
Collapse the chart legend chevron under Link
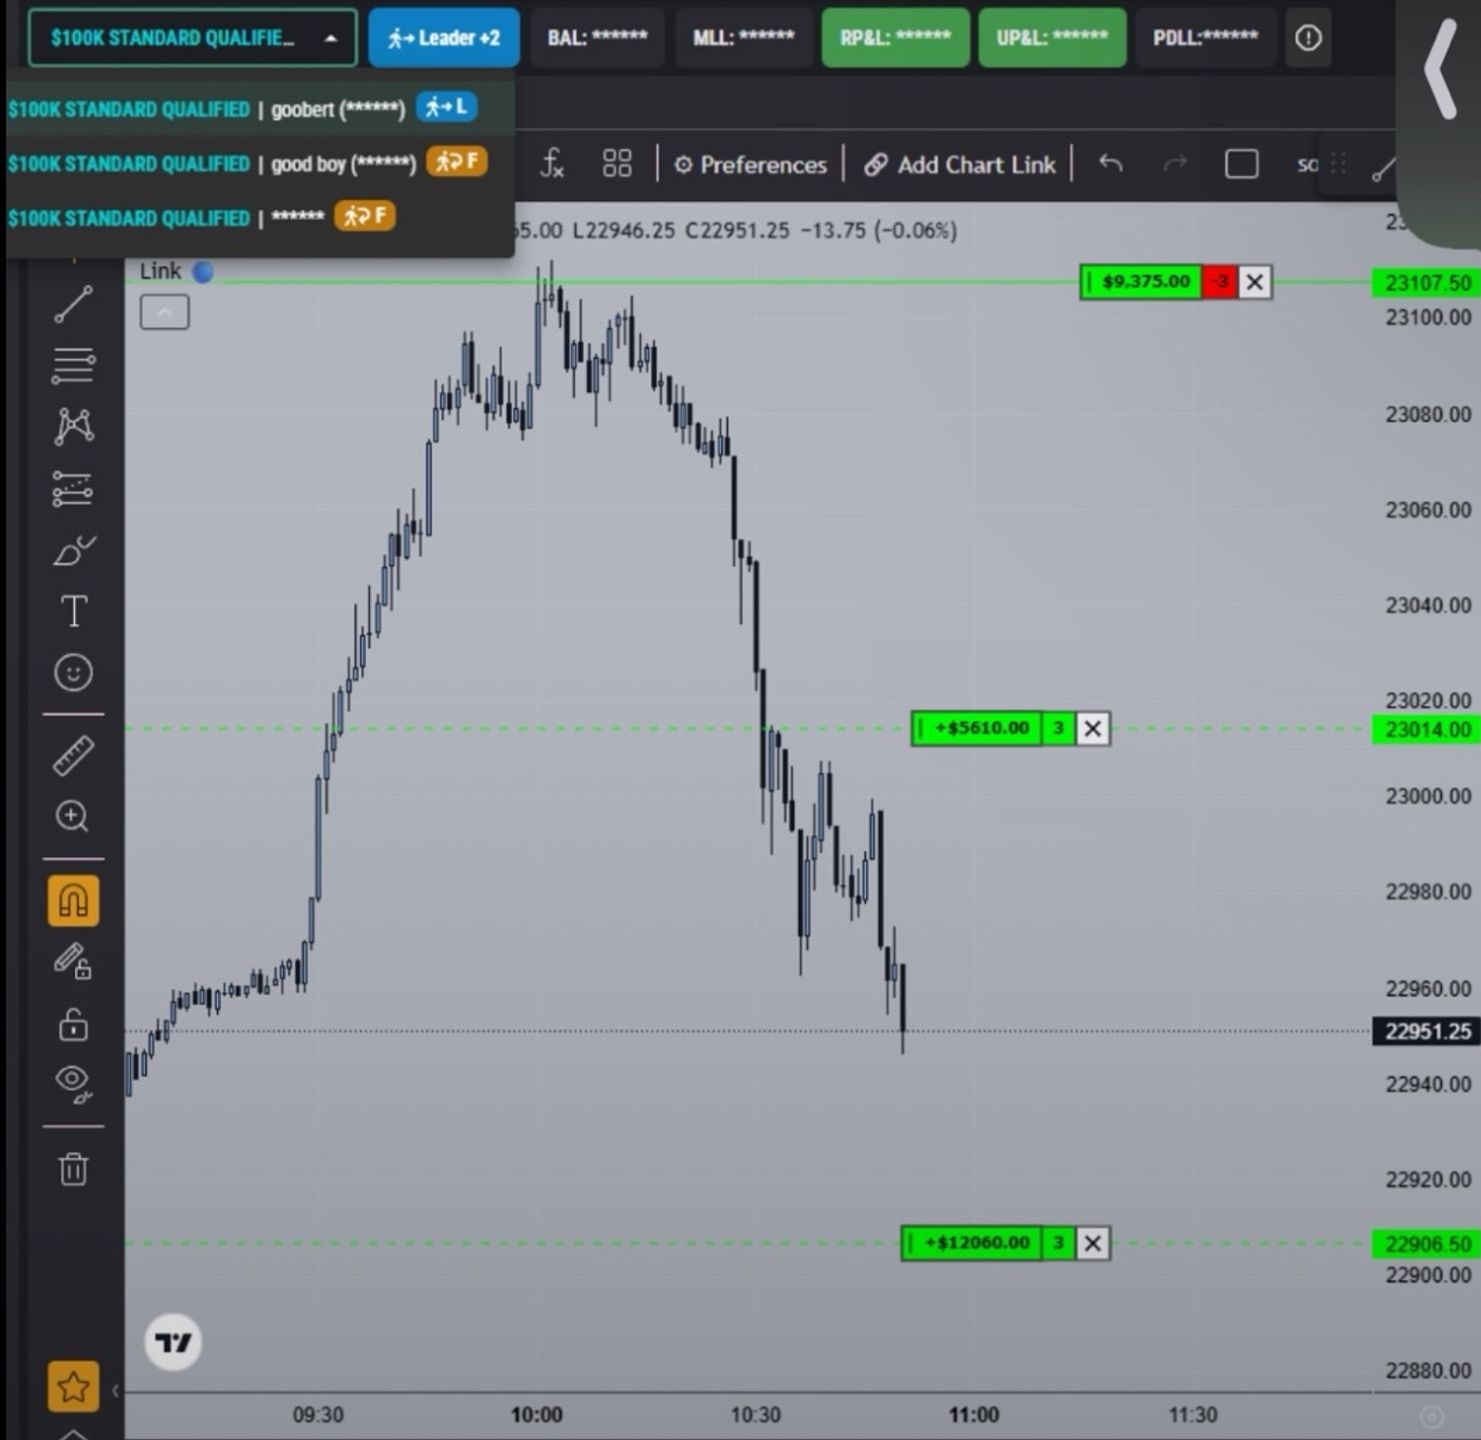pyautogui.click(x=165, y=313)
